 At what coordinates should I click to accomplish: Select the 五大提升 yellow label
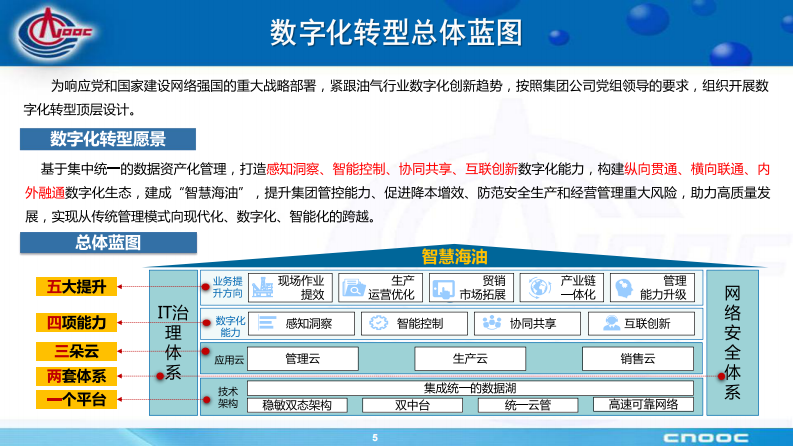[x=76, y=287]
